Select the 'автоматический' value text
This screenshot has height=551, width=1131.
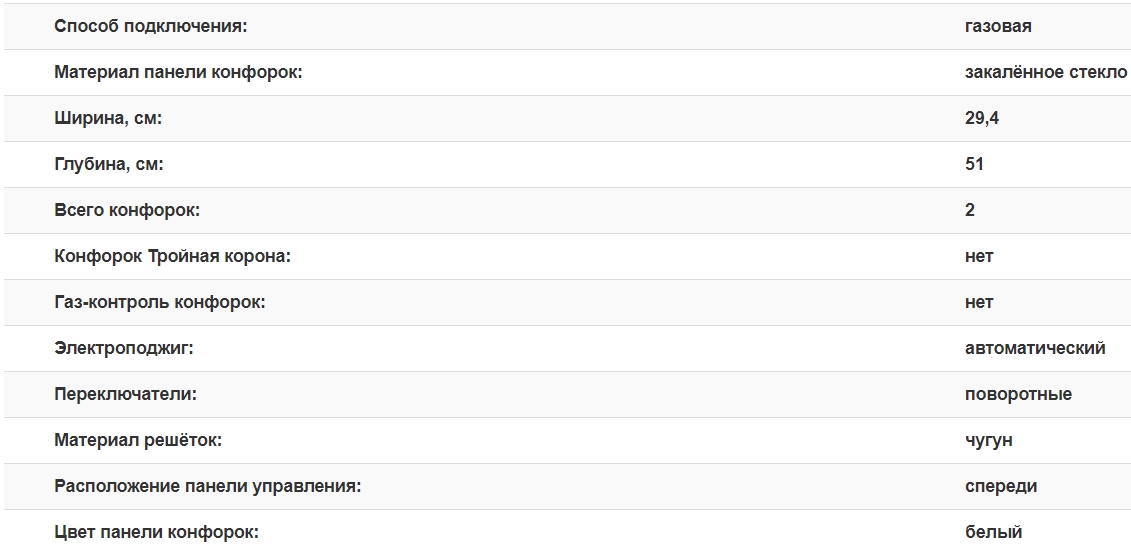pos(1035,349)
